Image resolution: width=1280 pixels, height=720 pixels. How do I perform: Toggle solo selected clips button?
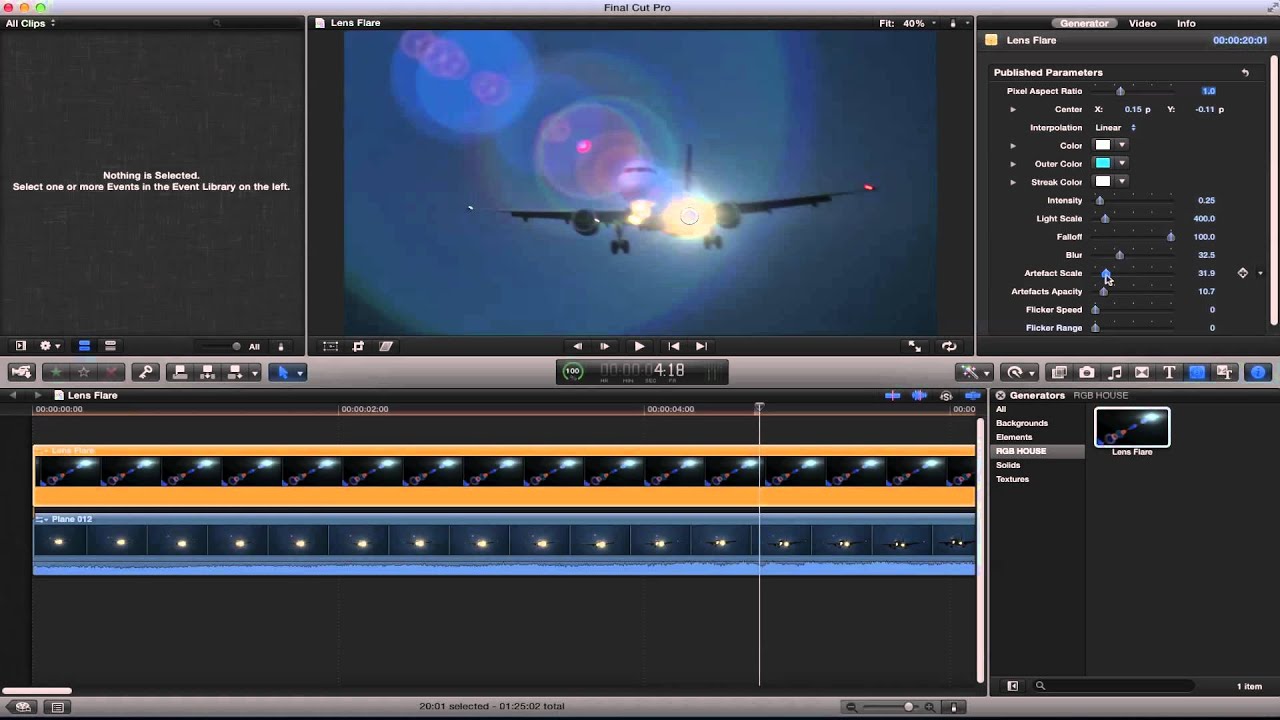pyautogui.click(x=946, y=396)
